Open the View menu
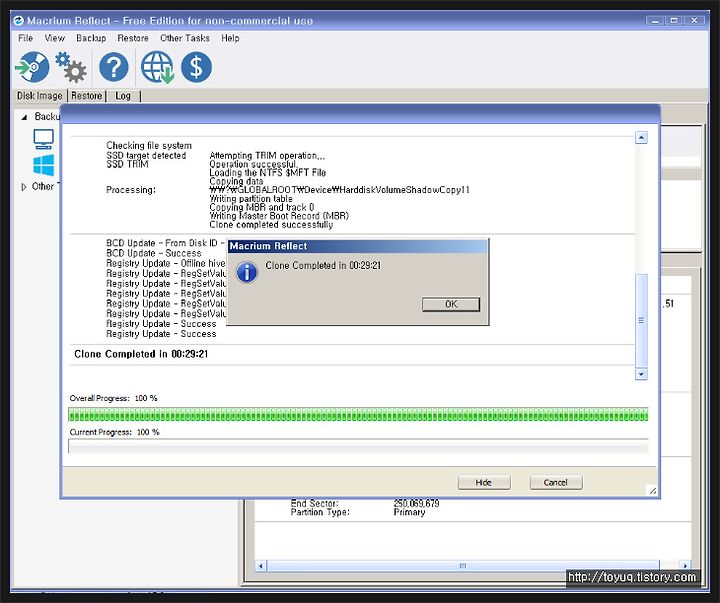This screenshot has height=603, width=720. (x=55, y=38)
